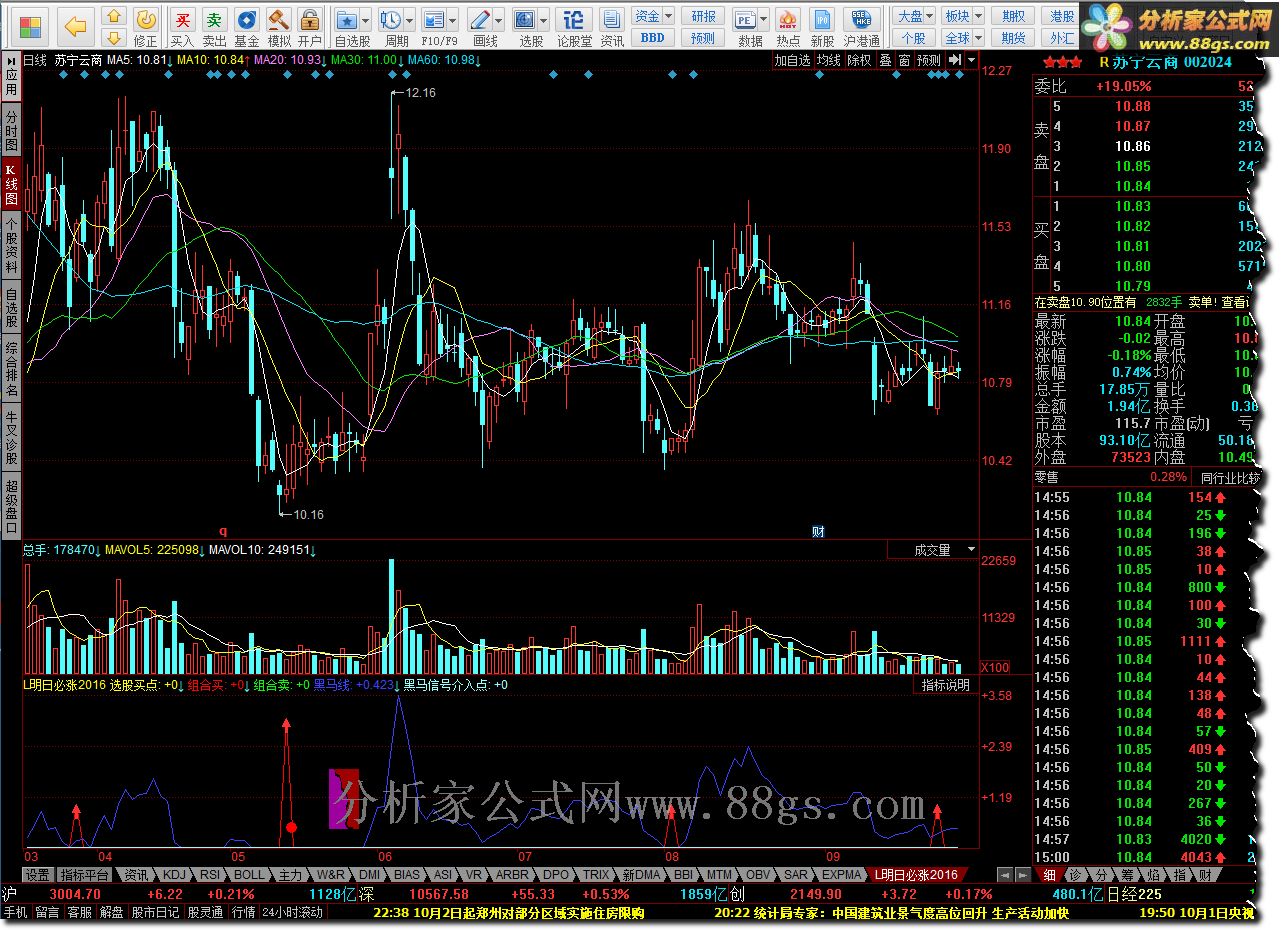Click the 港股 HK stocks button
1281x930 pixels.
click(x=1062, y=16)
